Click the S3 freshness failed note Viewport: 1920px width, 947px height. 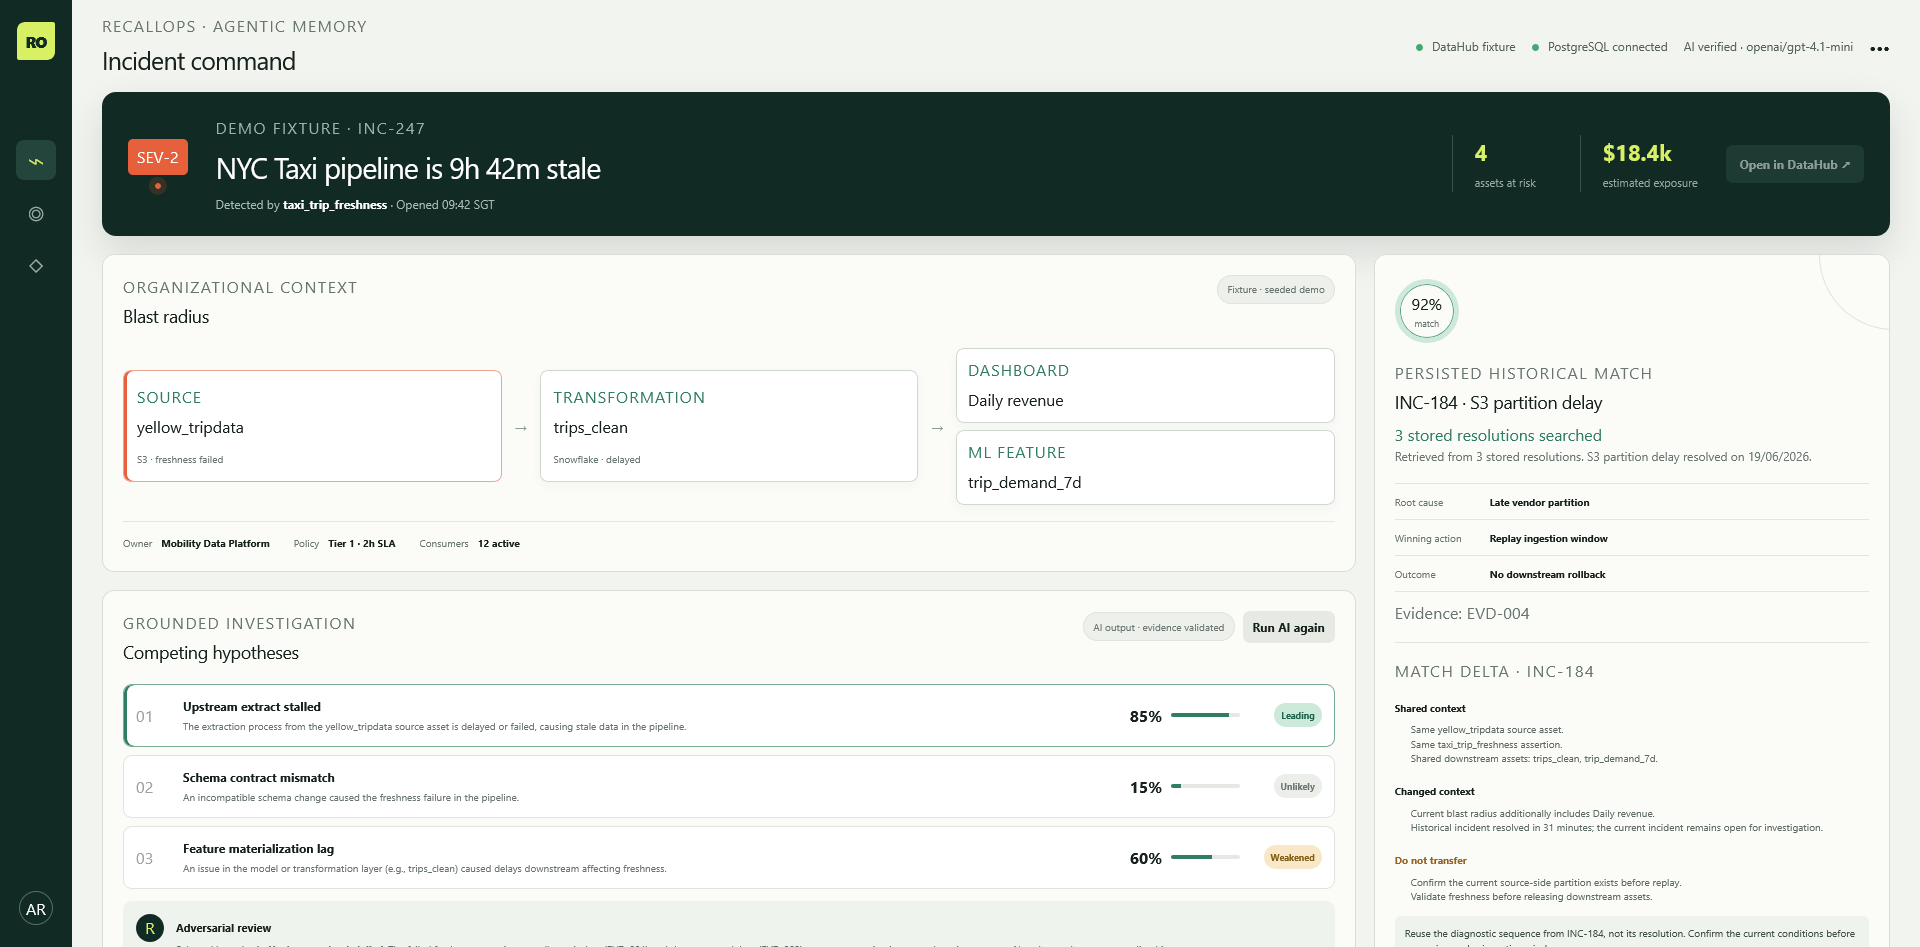[x=180, y=460]
